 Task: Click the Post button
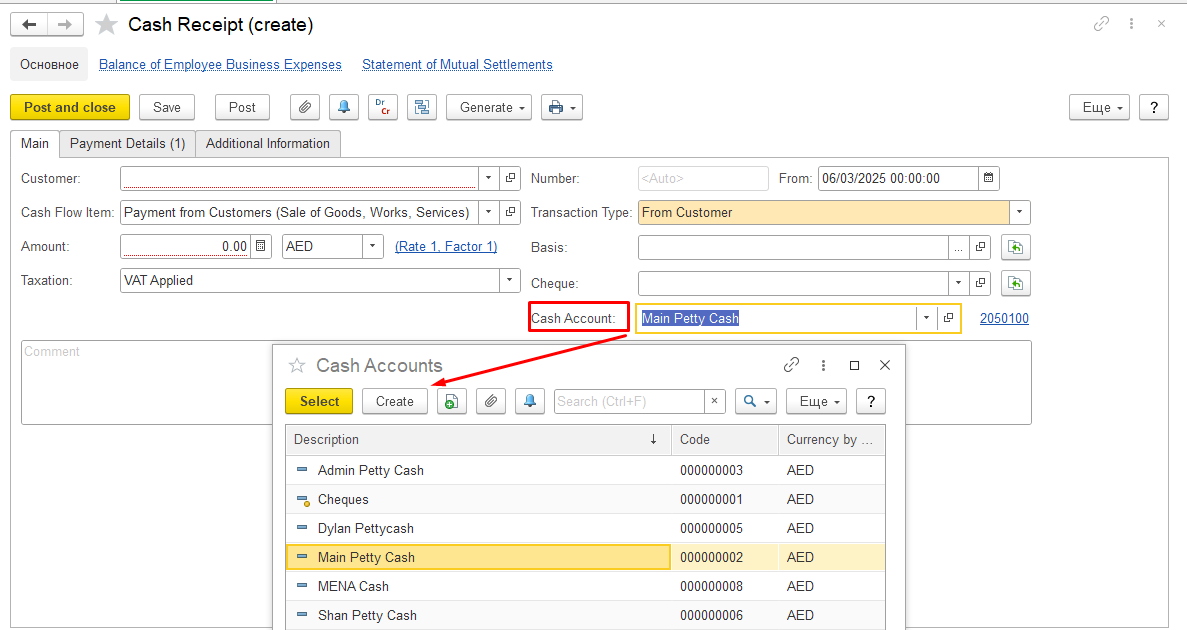[x=242, y=108]
